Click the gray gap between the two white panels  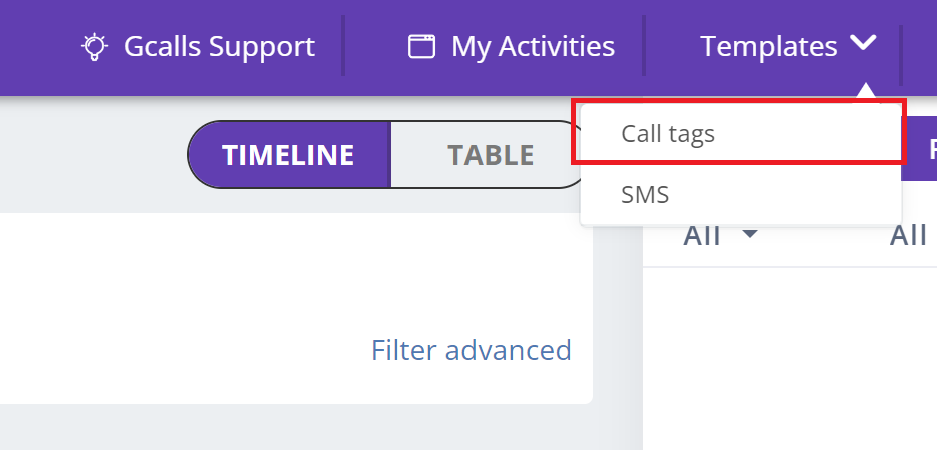[x=617, y=330]
